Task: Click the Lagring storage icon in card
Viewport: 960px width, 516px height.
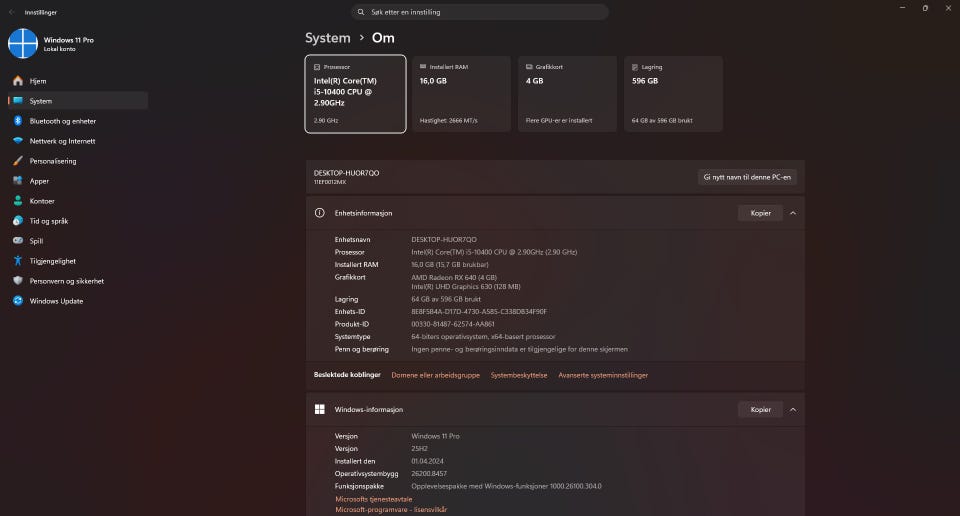Action: click(x=635, y=67)
